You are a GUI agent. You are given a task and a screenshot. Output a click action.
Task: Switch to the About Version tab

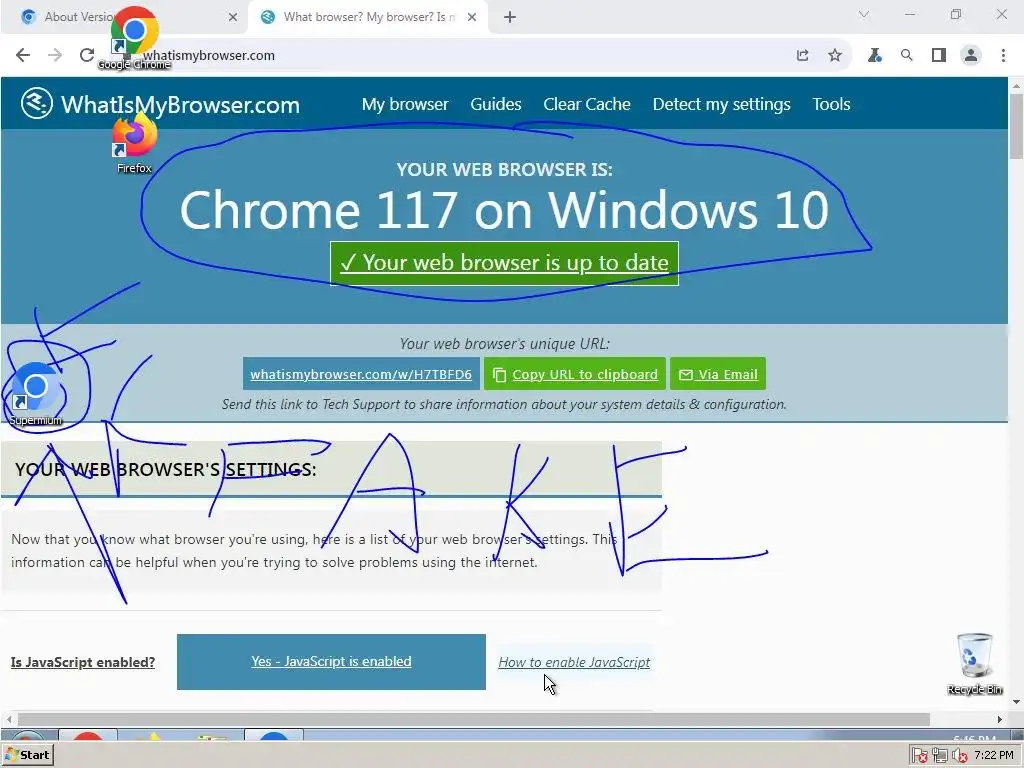pyautogui.click(x=123, y=17)
